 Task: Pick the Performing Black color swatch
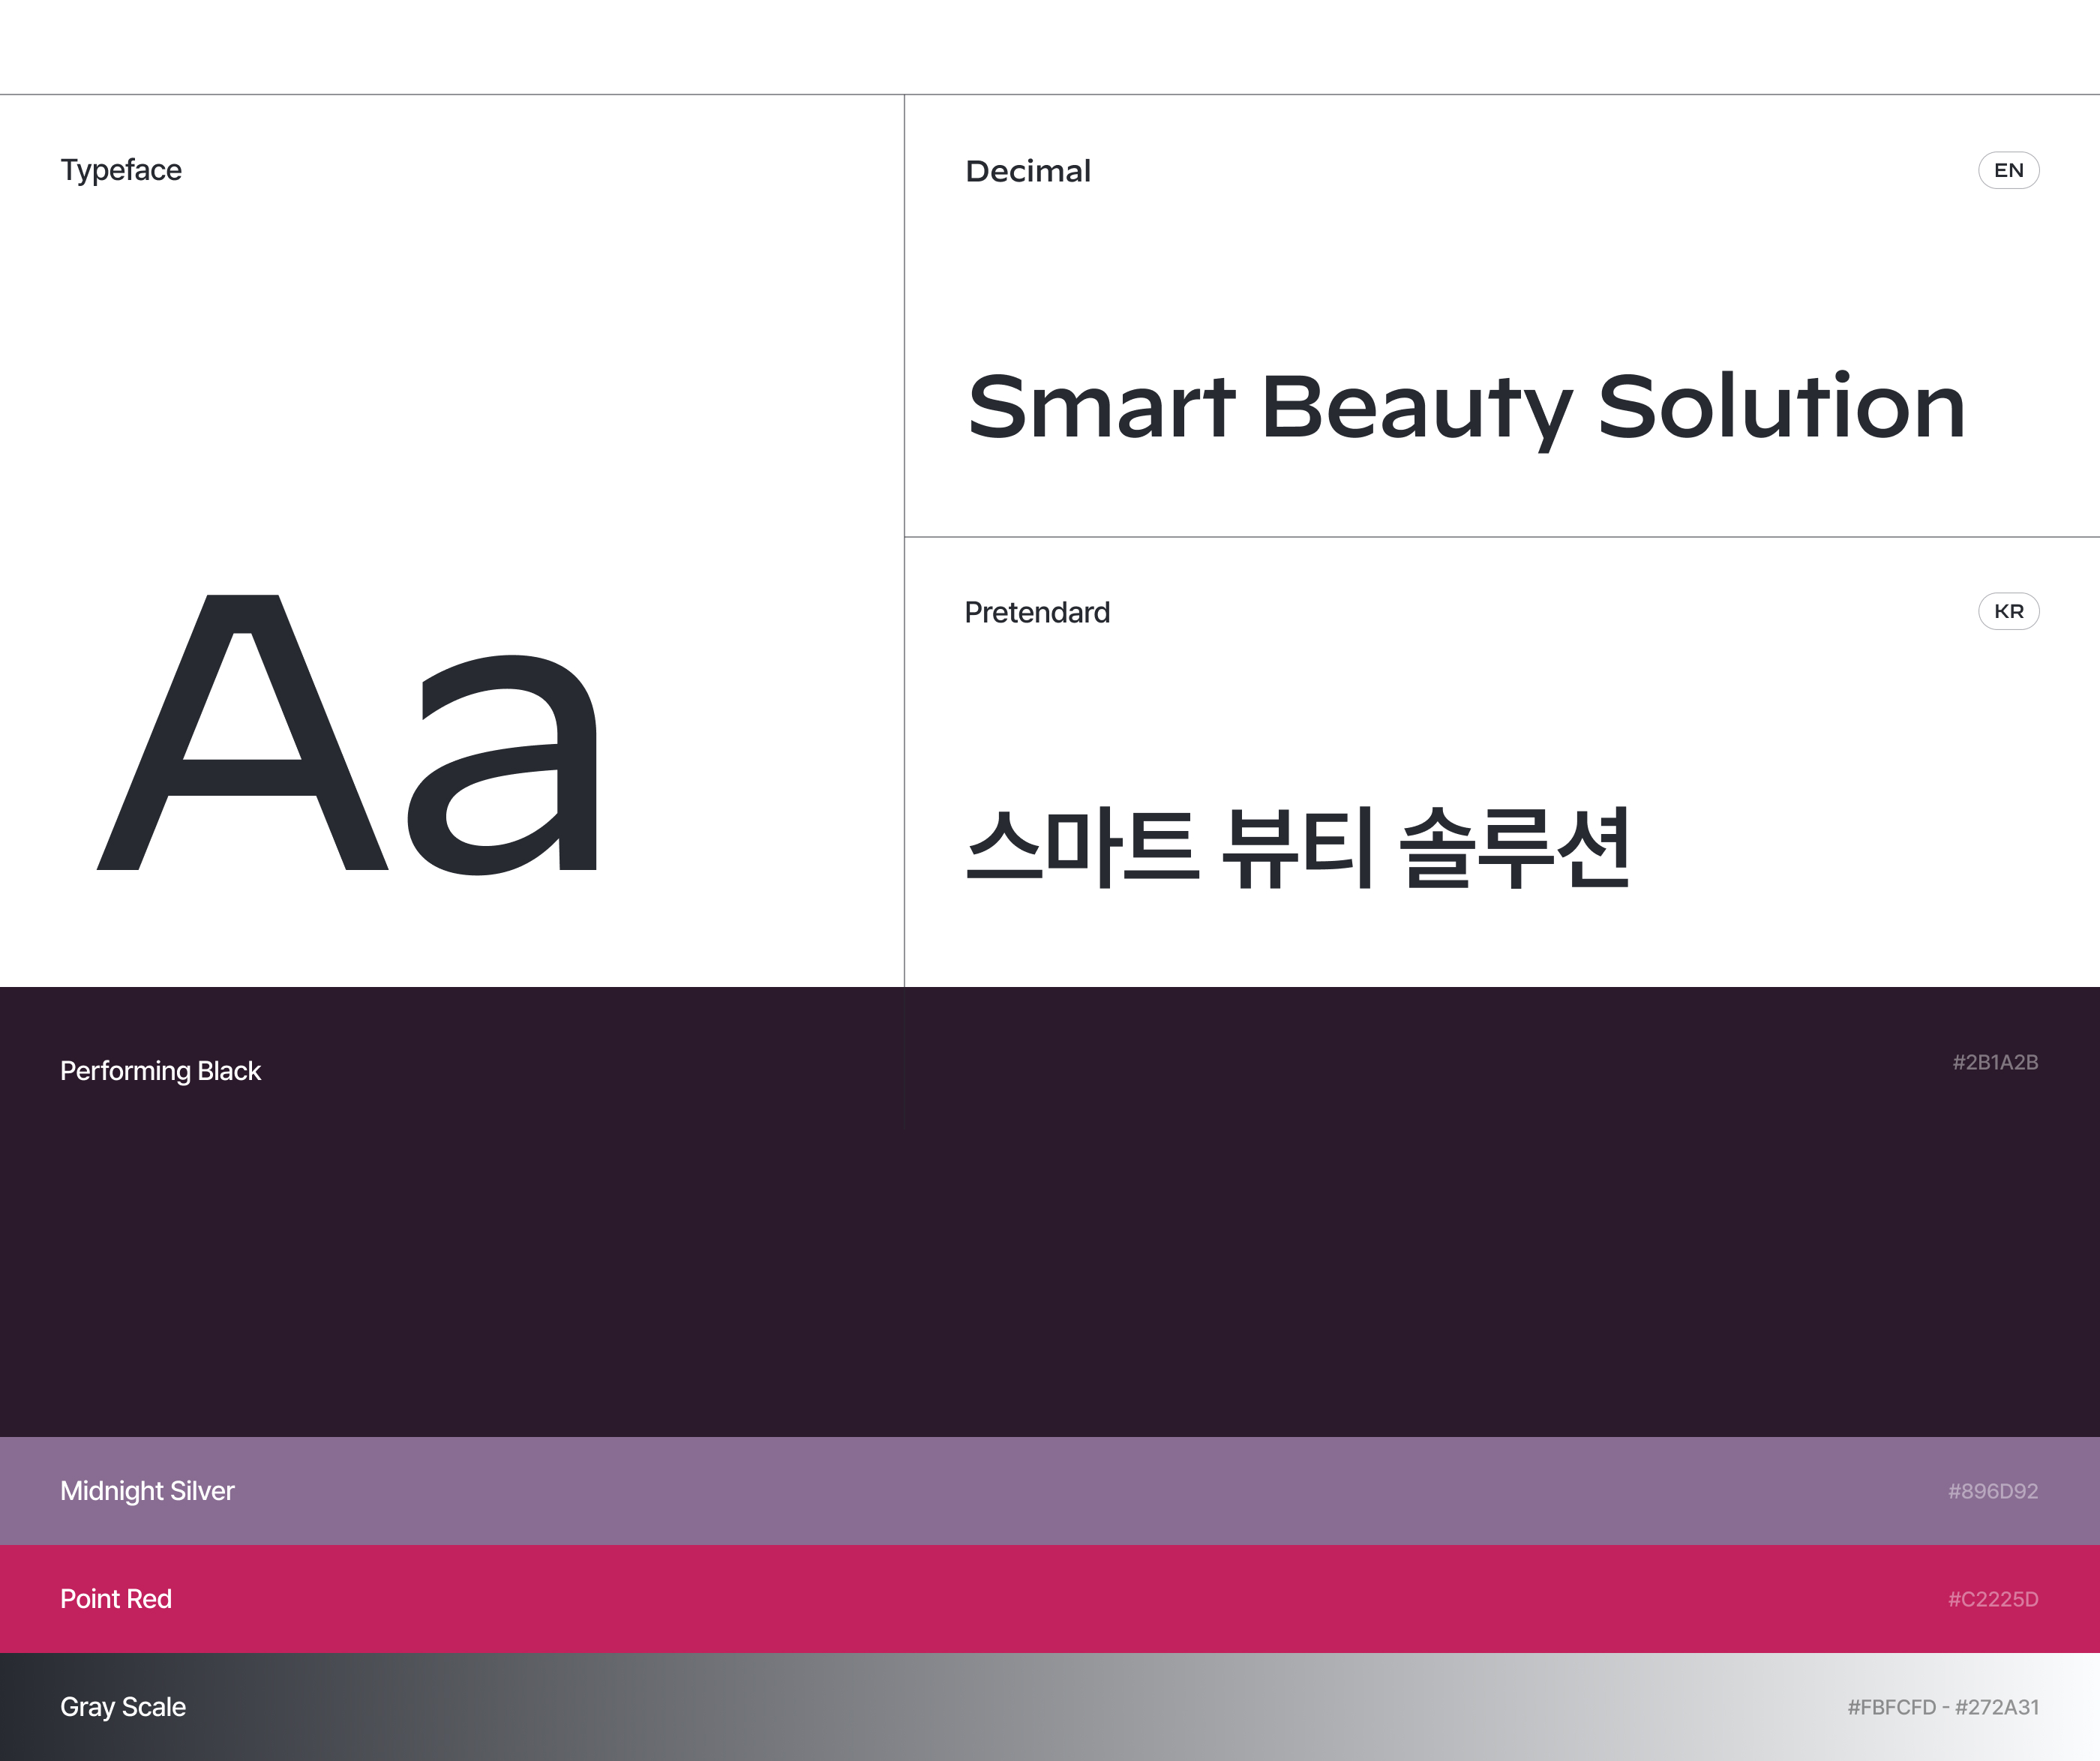pyautogui.click(x=1050, y=1260)
